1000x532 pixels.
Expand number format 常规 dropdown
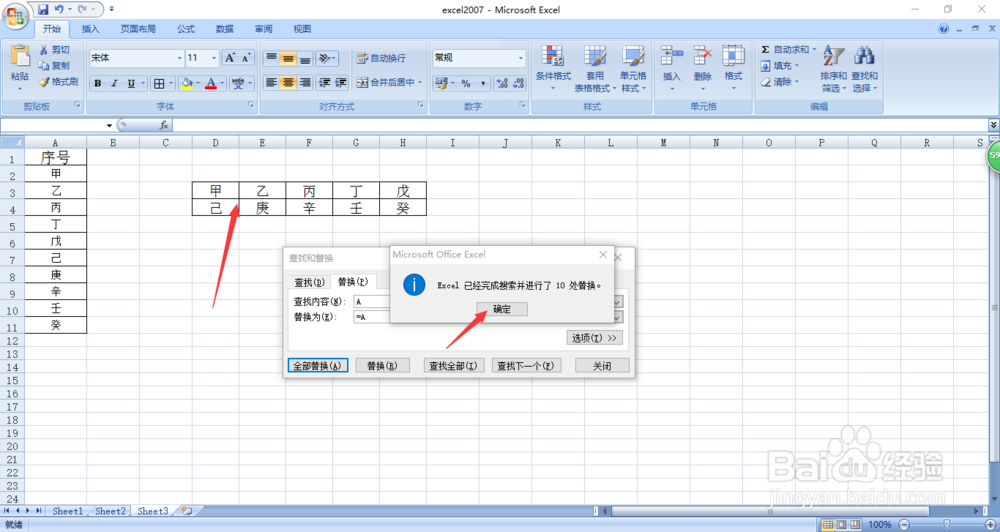(x=520, y=58)
